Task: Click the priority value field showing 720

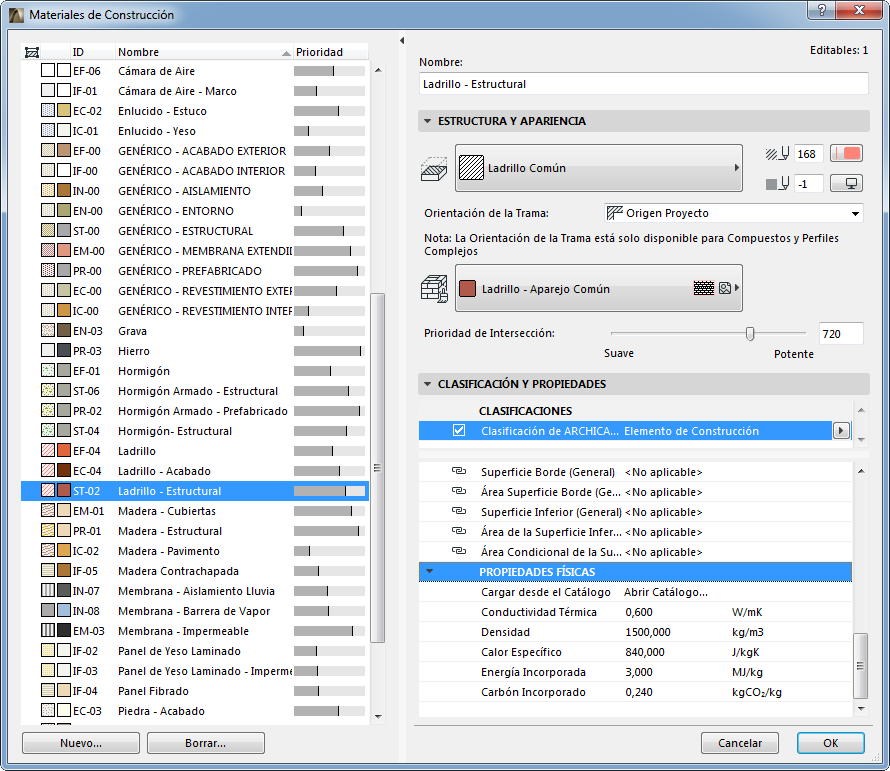Action: (841, 334)
